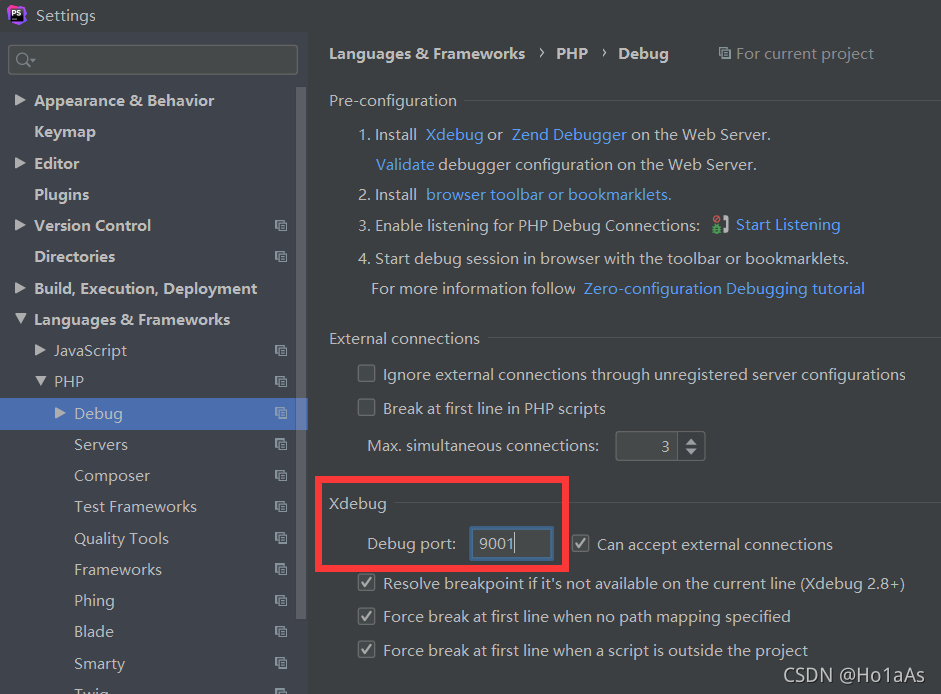Select Smarty in the PHP tree

(x=100, y=663)
